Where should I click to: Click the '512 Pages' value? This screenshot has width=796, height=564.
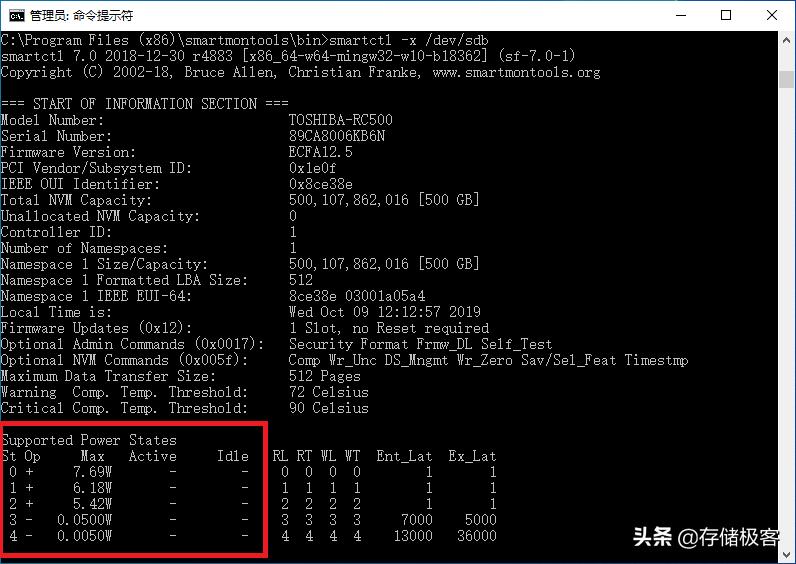click(324, 376)
